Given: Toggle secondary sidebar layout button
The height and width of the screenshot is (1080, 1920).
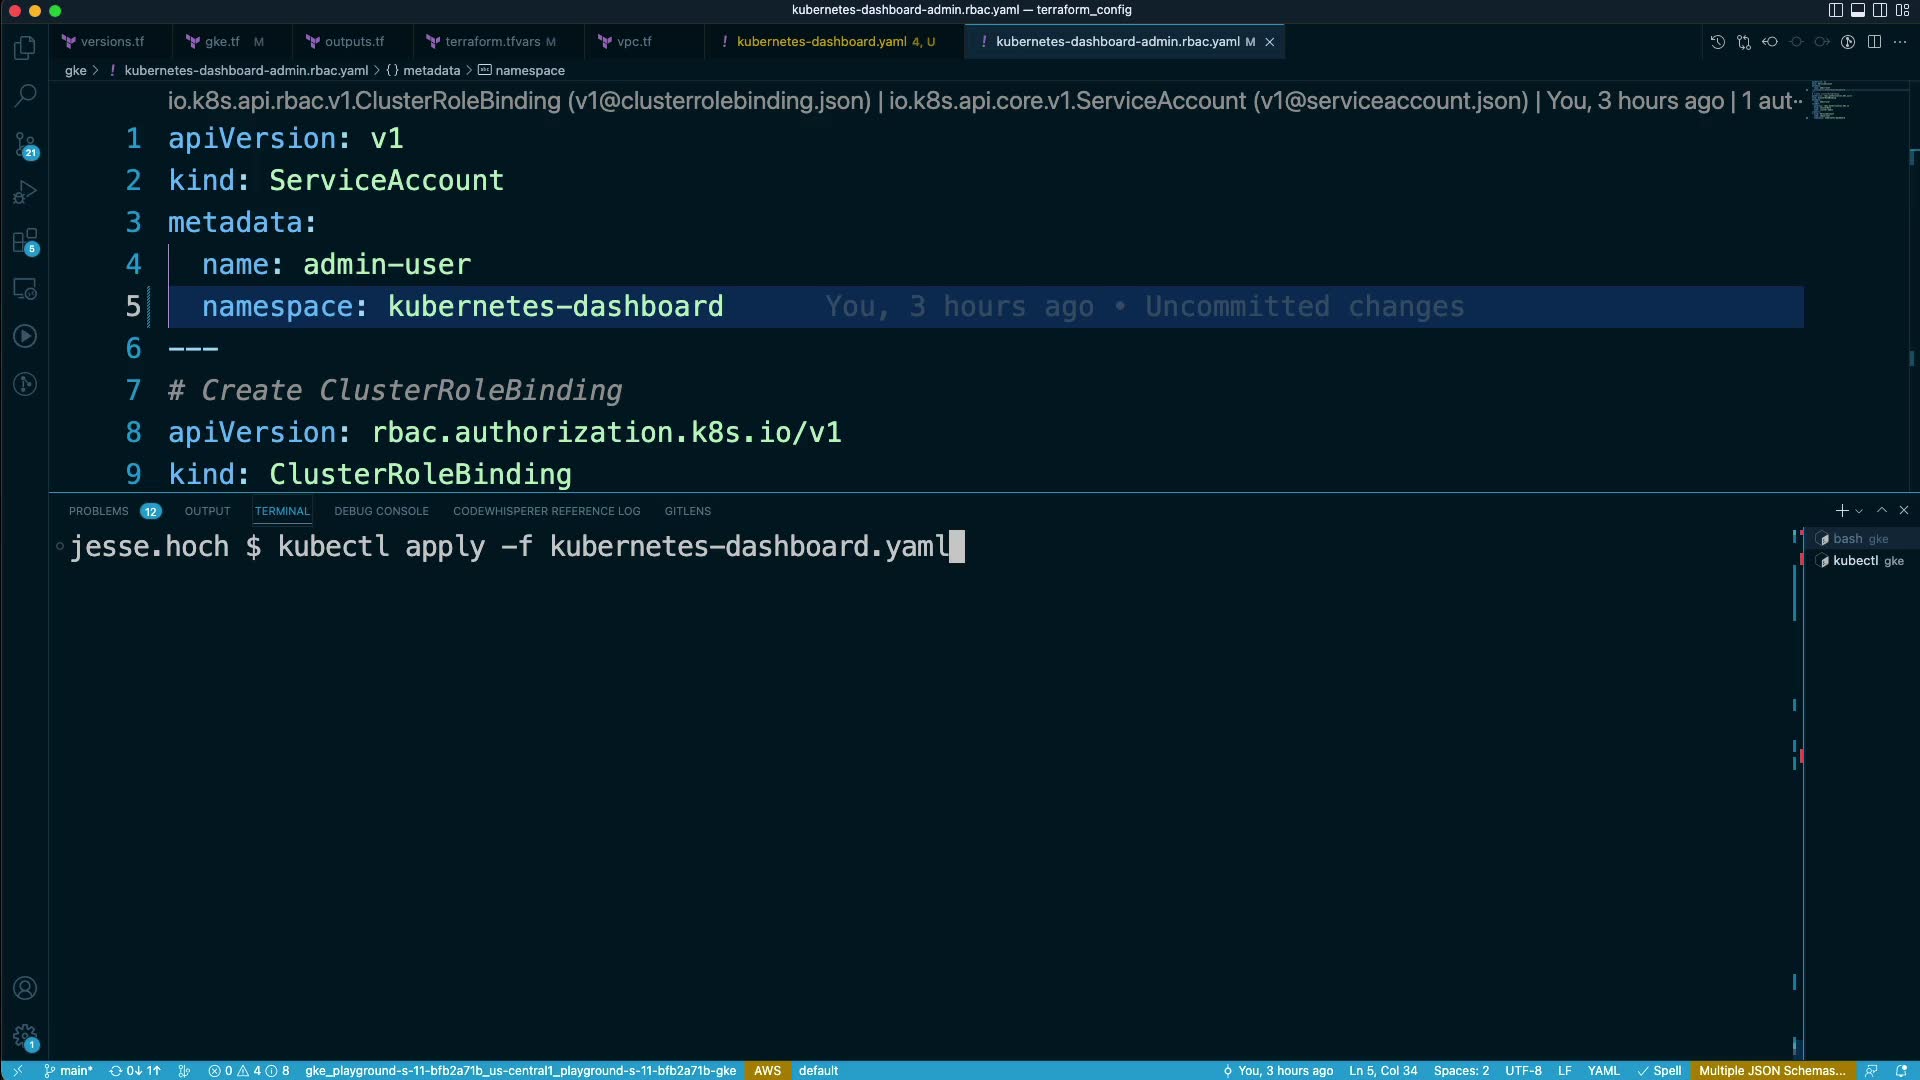Looking at the screenshot, I should (x=1879, y=10).
